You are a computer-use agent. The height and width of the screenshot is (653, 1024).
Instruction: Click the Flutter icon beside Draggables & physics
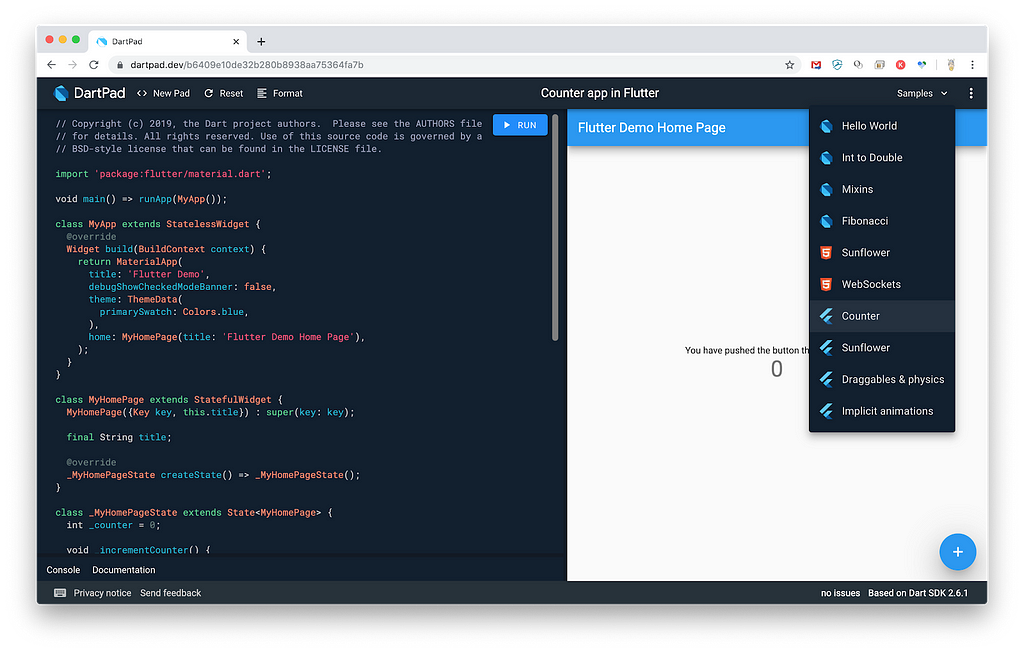pyautogui.click(x=826, y=379)
